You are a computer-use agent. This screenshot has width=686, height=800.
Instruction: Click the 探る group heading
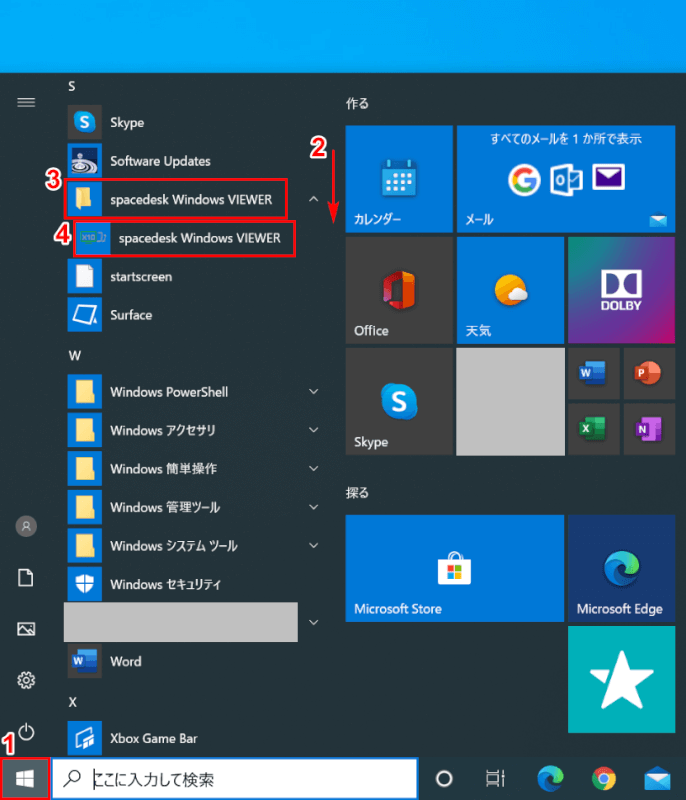[x=357, y=493]
